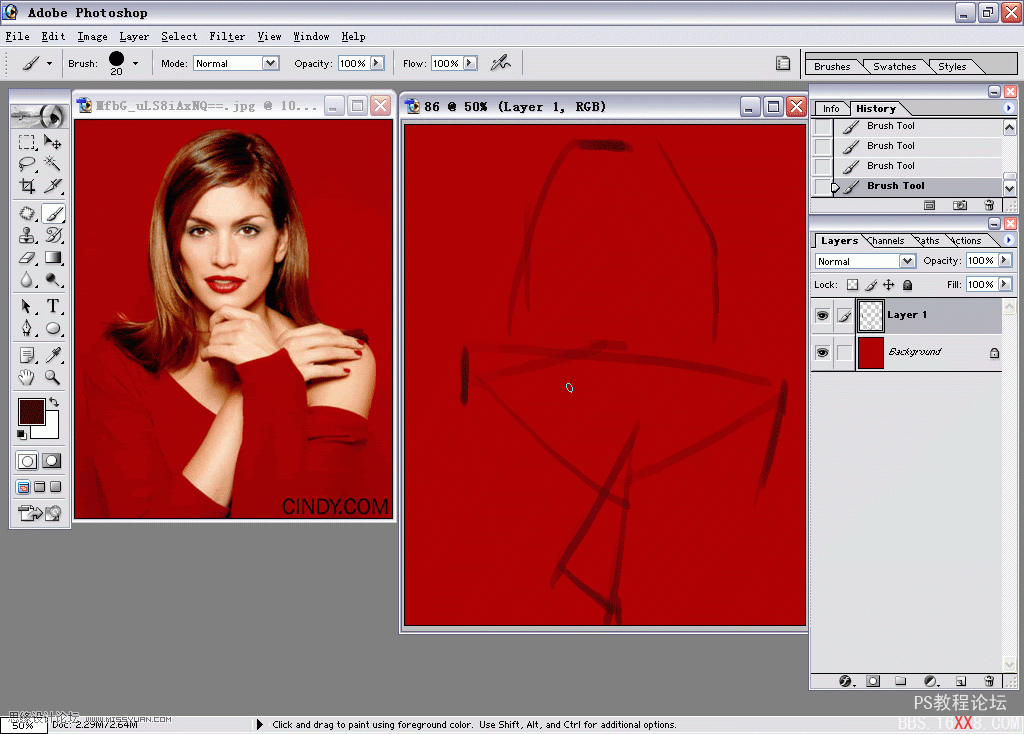Toggle lock image pixels
The image size is (1024, 734).
[x=871, y=285]
